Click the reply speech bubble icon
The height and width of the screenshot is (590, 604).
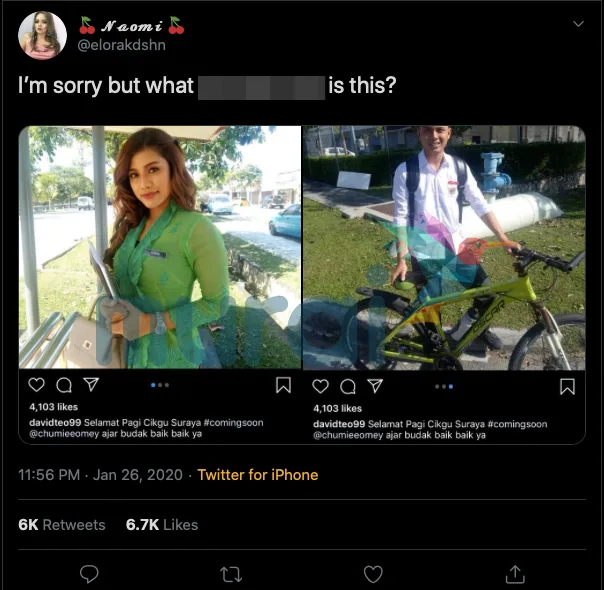point(89,573)
